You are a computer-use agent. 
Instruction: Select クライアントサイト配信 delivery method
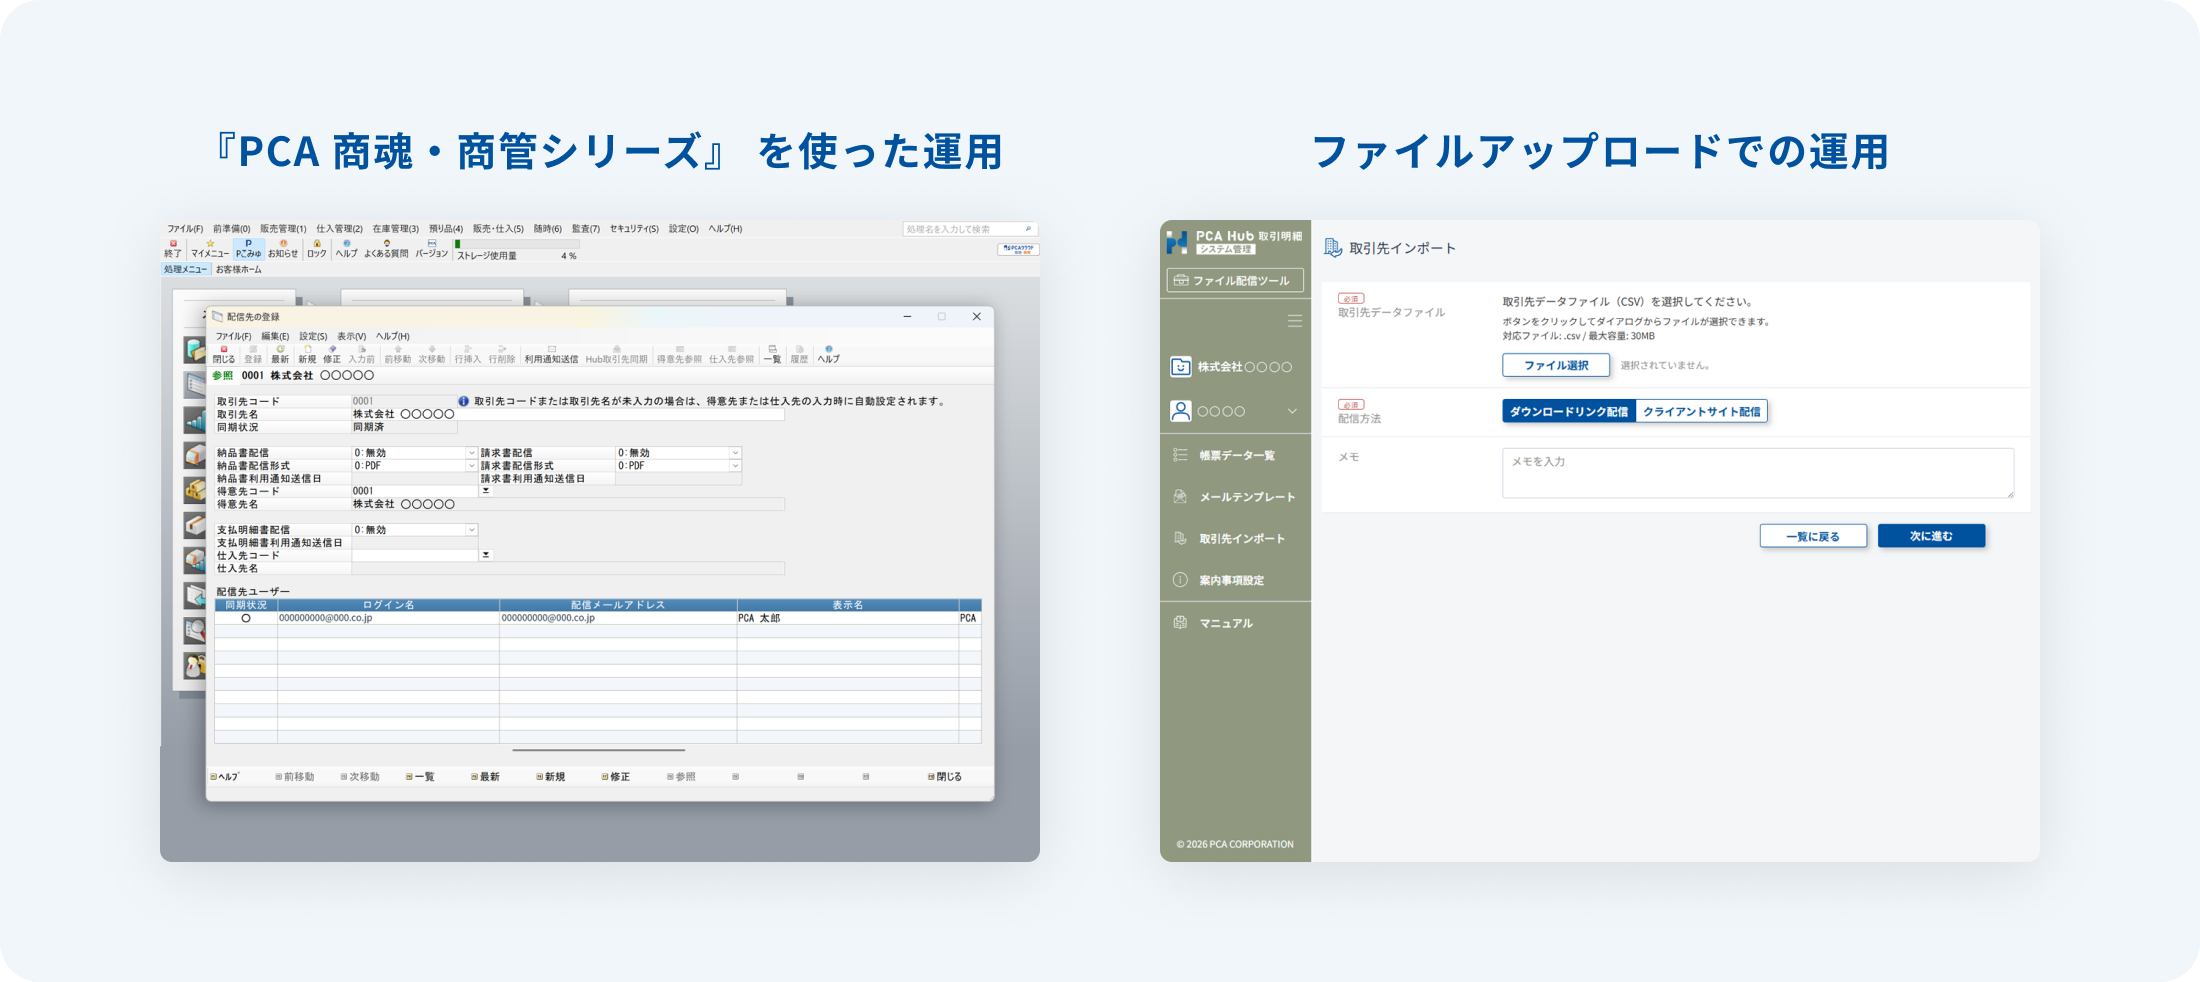point(1702,411)
